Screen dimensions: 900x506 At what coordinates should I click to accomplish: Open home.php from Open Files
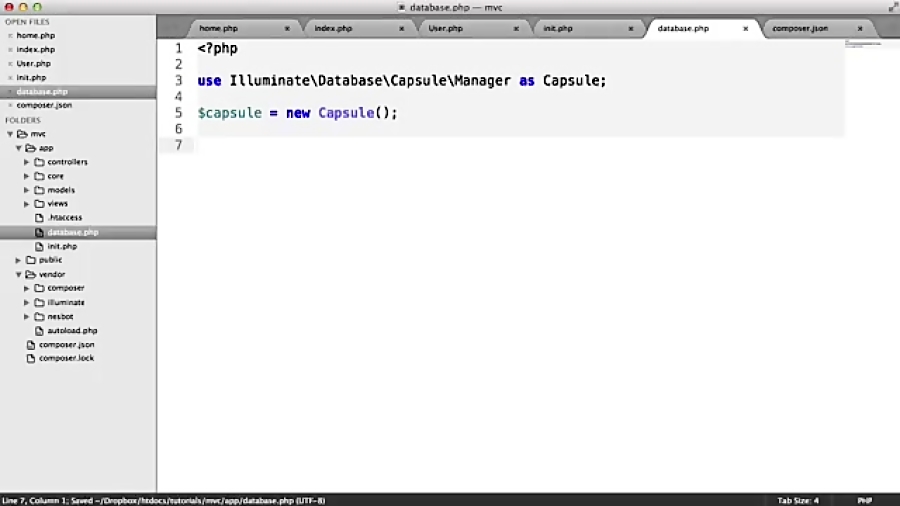tap(36, 36)
